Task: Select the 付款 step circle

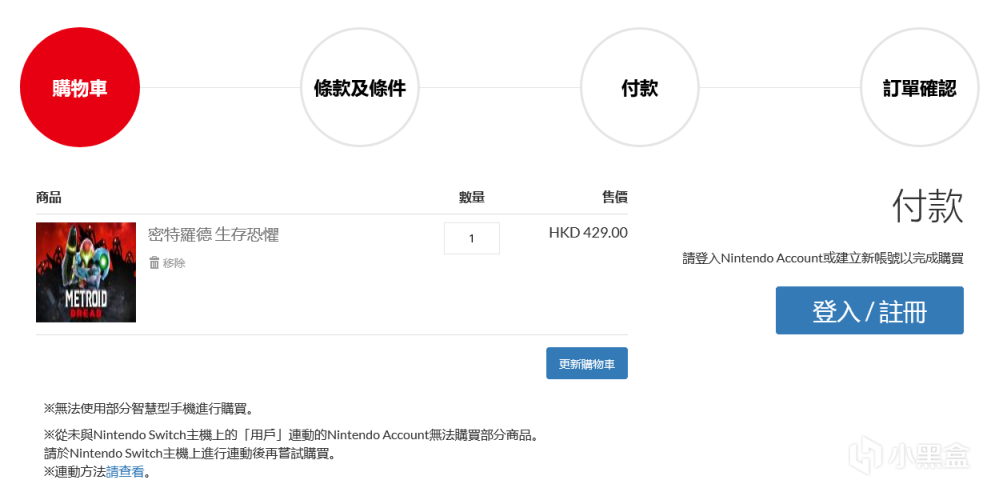Action: point(640,87)
